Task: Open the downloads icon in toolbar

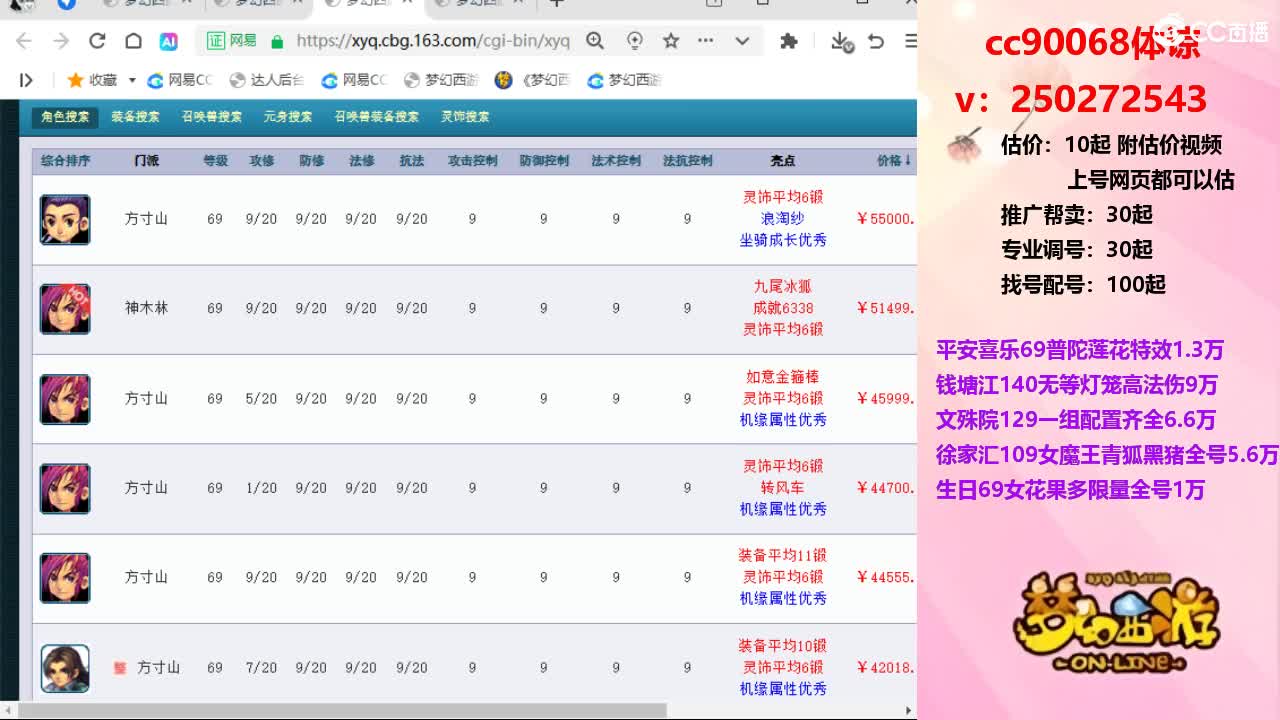Action: click(x=841, y=41)
